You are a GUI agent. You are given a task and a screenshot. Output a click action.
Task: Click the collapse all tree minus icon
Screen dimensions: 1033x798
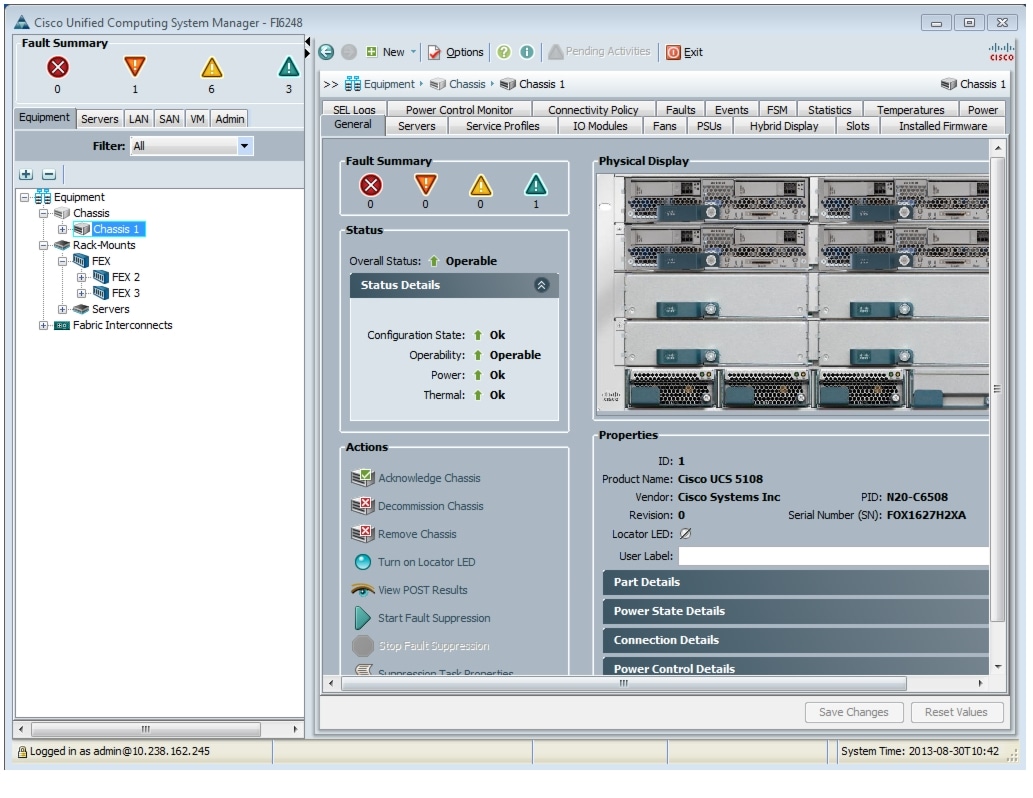click(x=48, y=175)
